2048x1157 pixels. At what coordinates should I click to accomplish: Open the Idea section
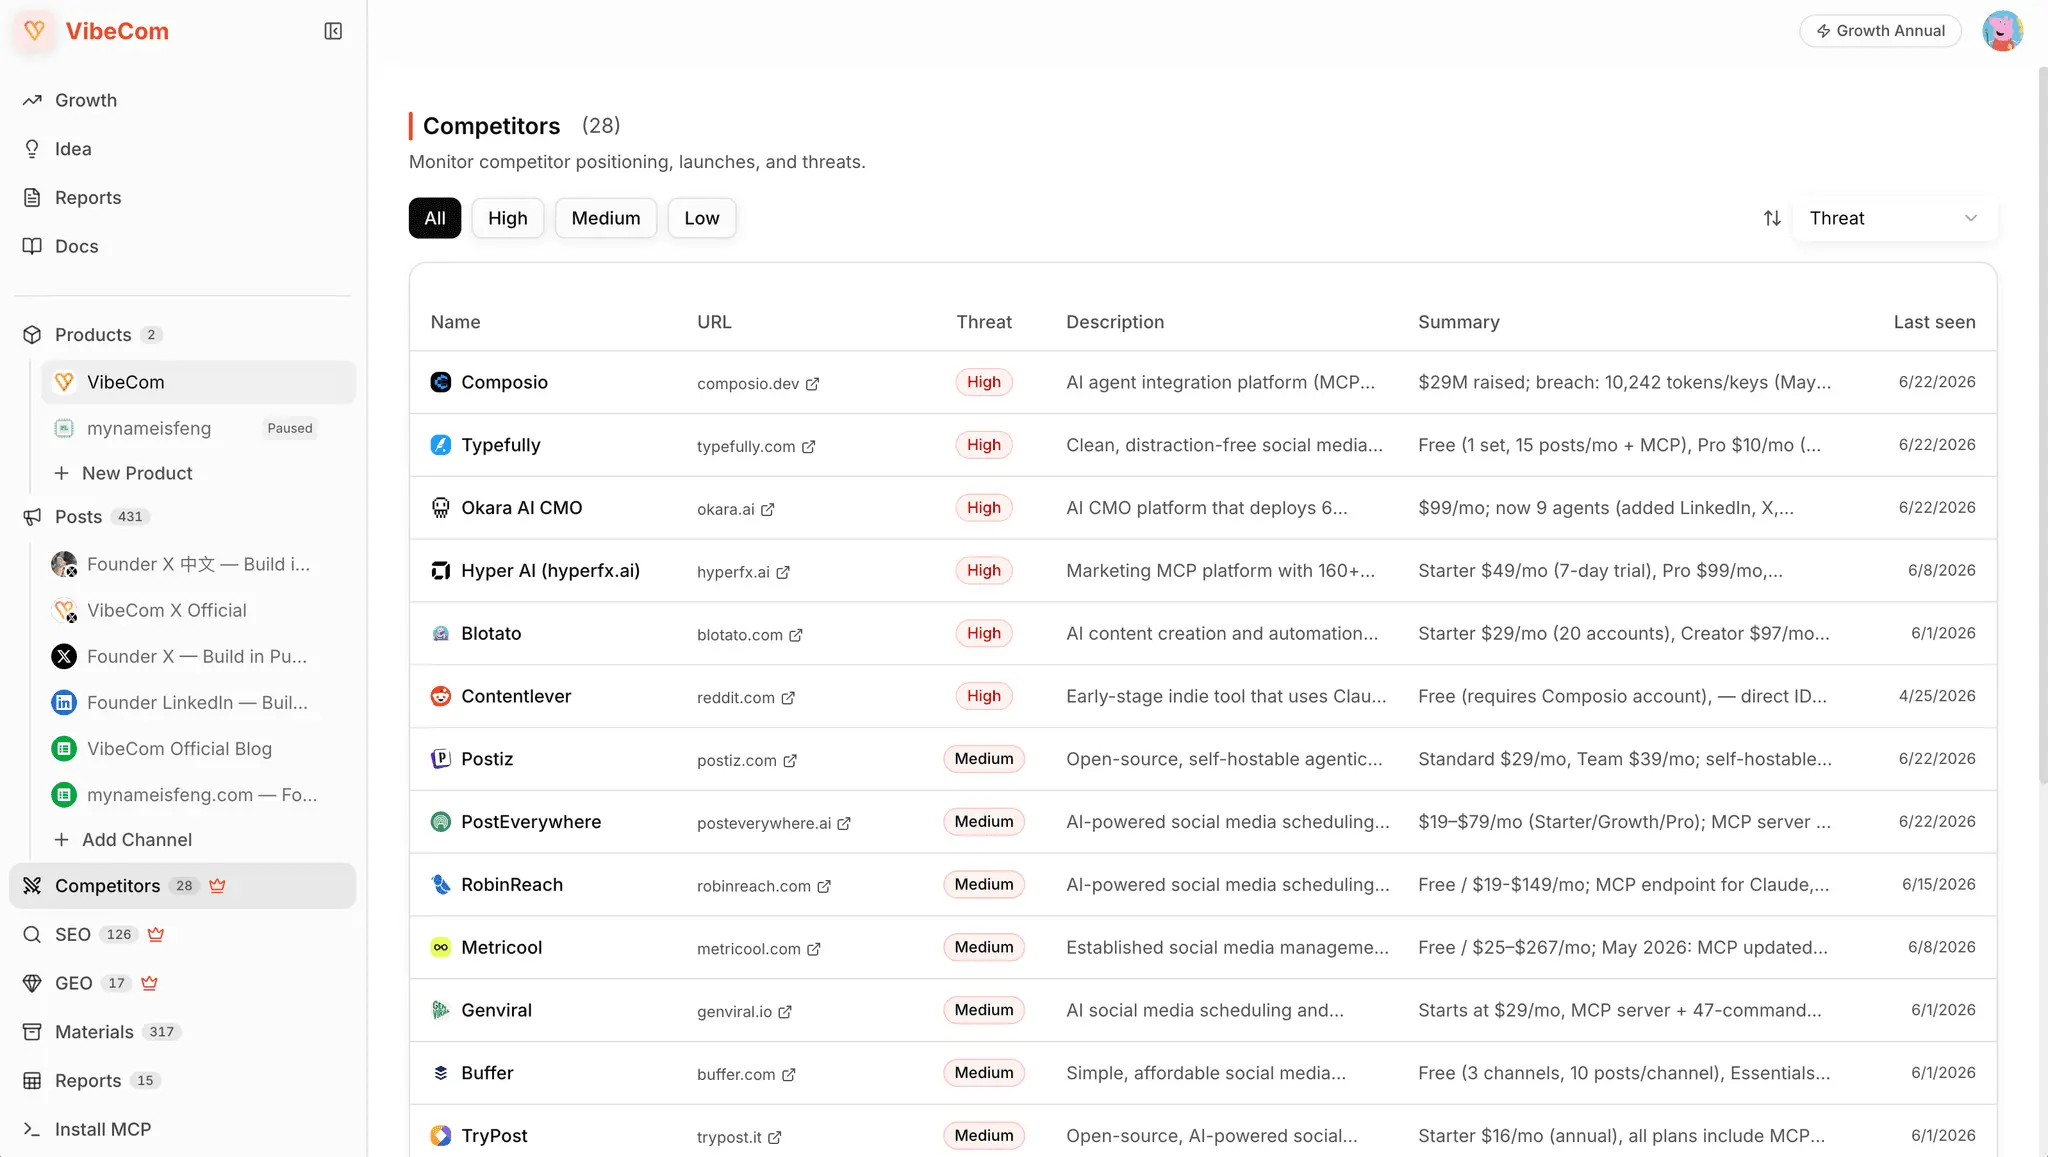point(73,149)
